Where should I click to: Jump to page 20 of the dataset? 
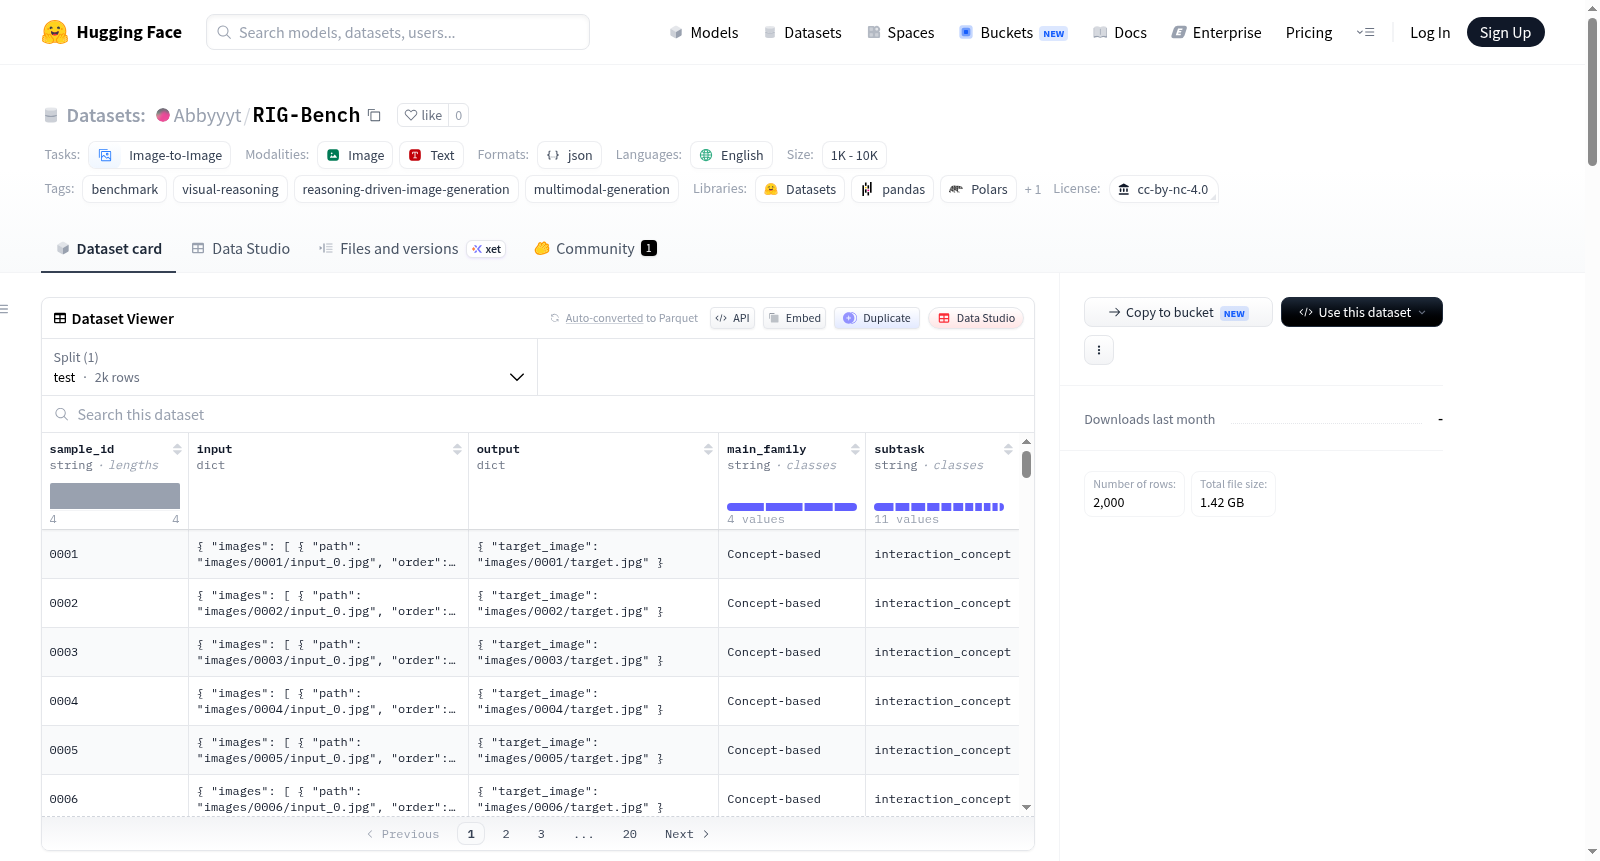click(x=630, y=834)
